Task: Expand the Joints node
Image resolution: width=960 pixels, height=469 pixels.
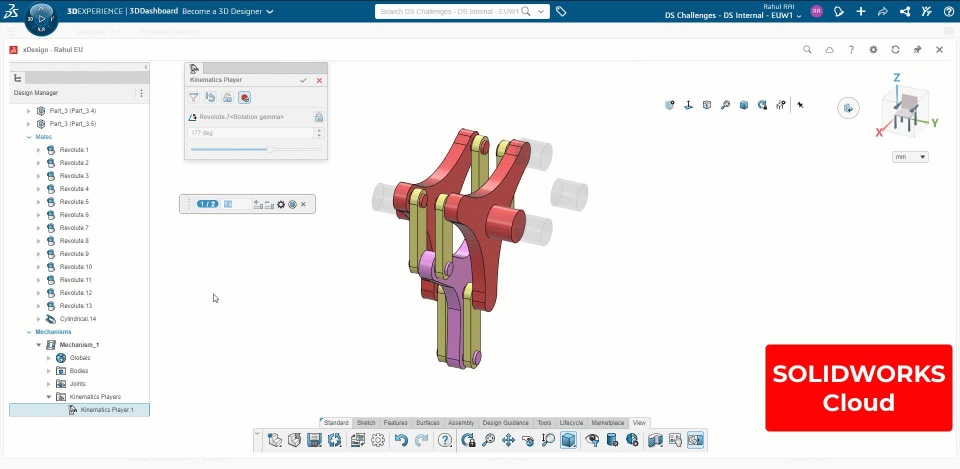Action: (x=49, y=384)
